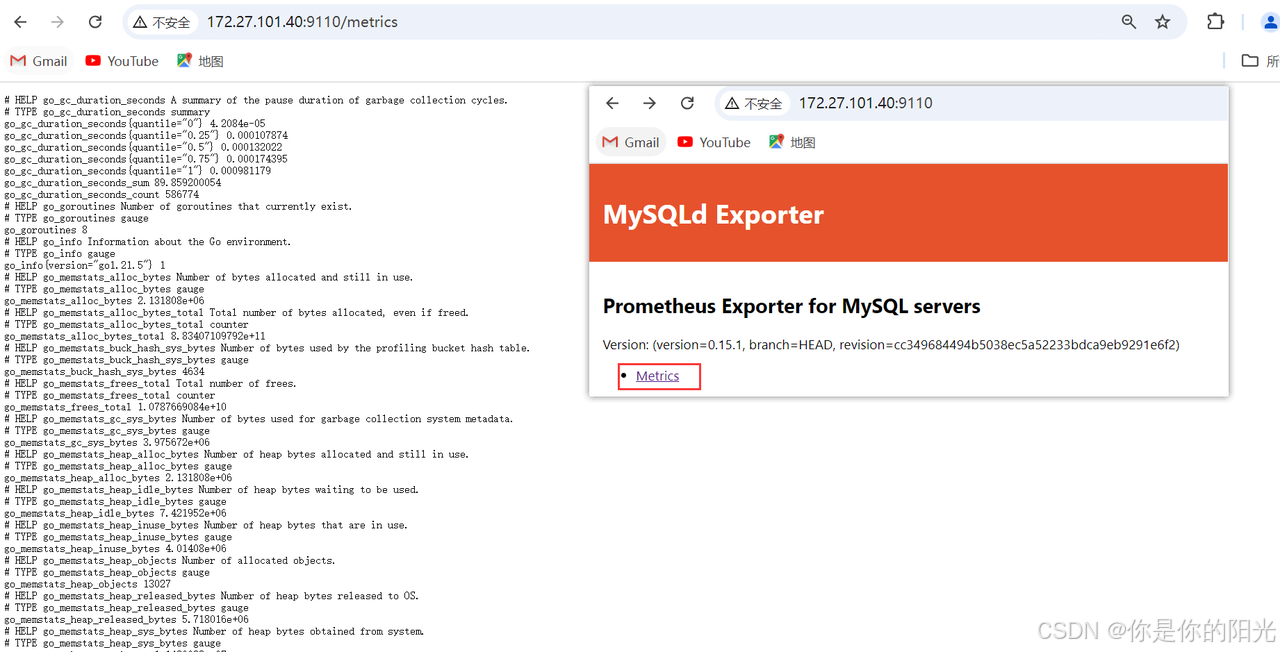Viewport: 1280px width, 652px height.
Task: Click forward arrow in the inset exporter window
Action: coord(650,103)
